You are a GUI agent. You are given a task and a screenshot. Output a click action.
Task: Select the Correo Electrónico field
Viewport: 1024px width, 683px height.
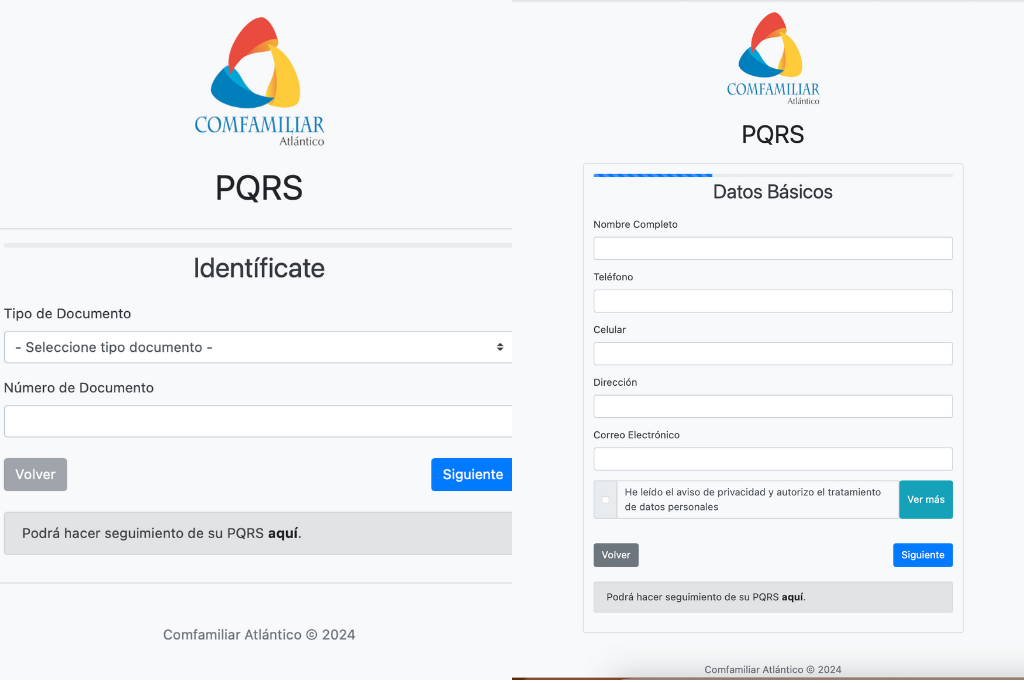pyautogui.click(x=772, y=459)
